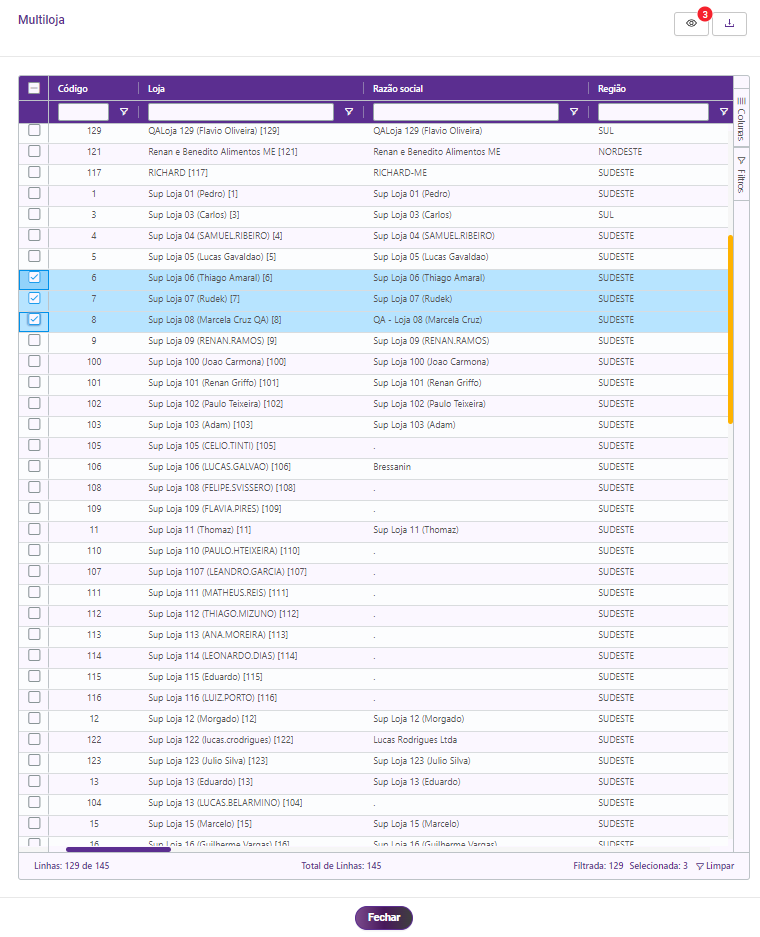Select "Sup Loja 101 (Renan Griffo) [101]"
The height and width of the screenshot is (937, 760).
coord(213,382)
